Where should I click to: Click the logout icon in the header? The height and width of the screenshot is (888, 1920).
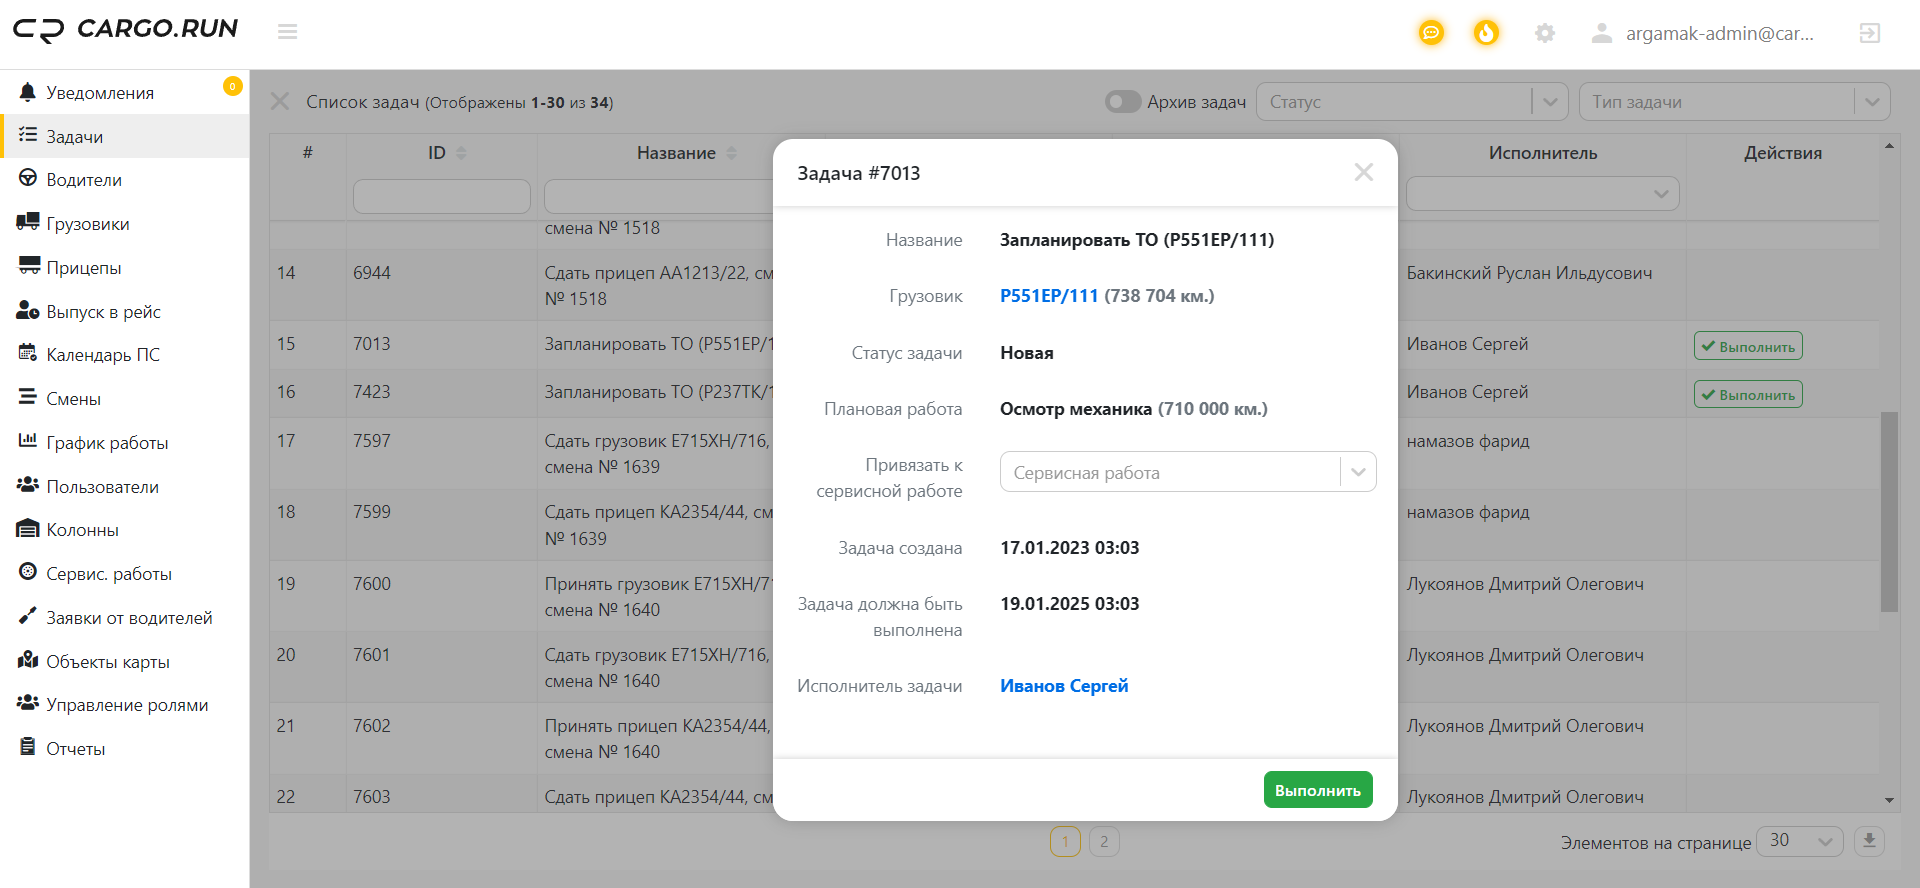pyautogui.click(x=1869, y=33)
